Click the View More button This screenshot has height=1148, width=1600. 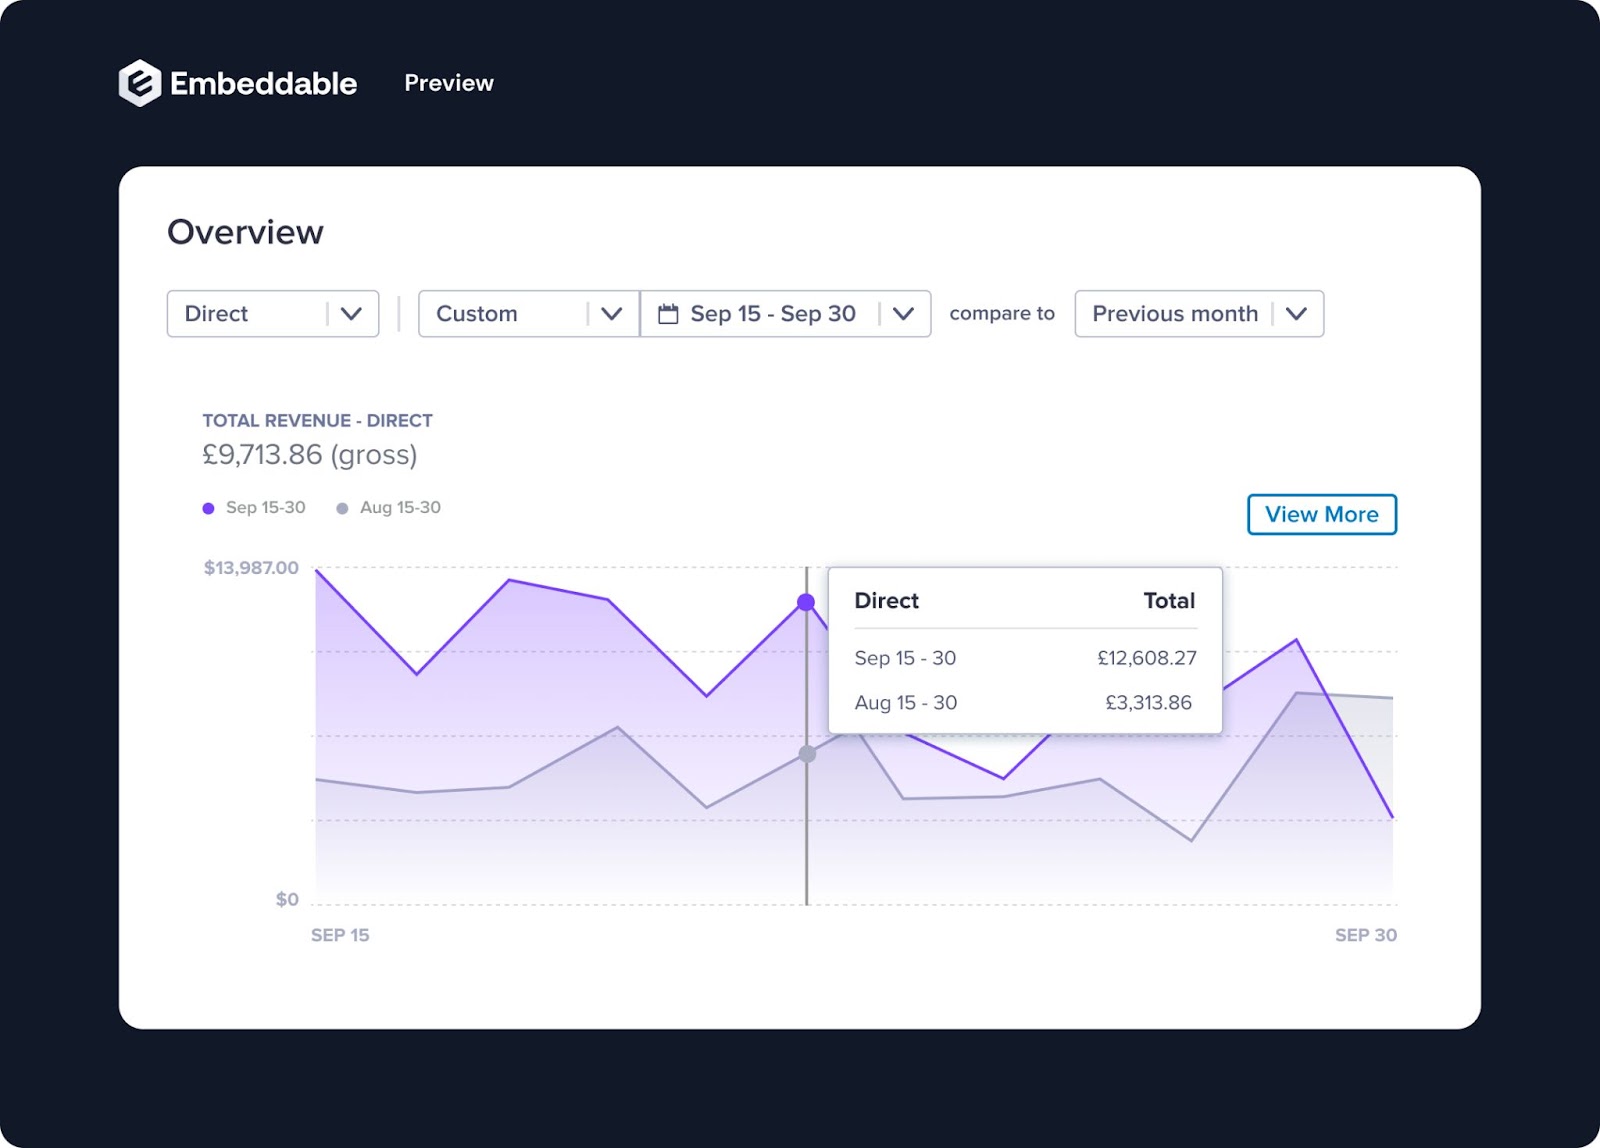click(1322, 514)
